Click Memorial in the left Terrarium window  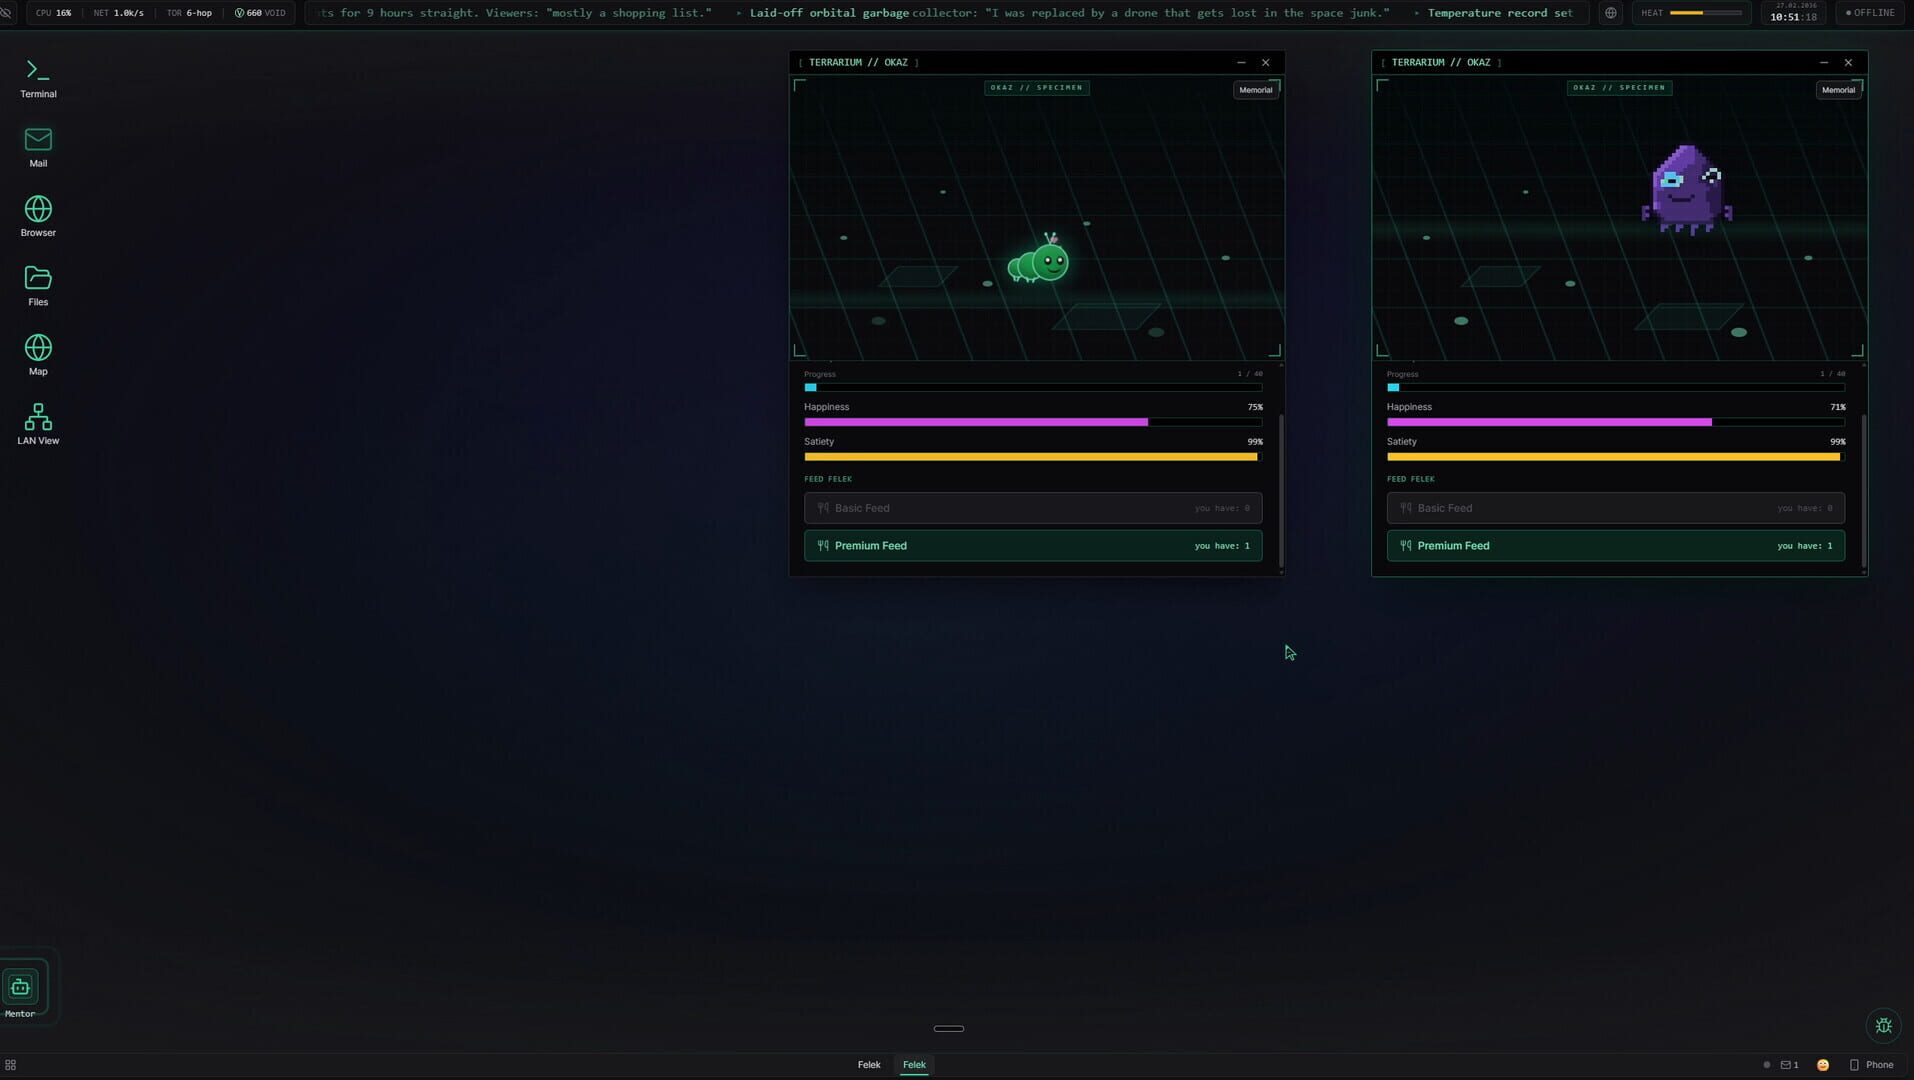(x=1255, y=90)
